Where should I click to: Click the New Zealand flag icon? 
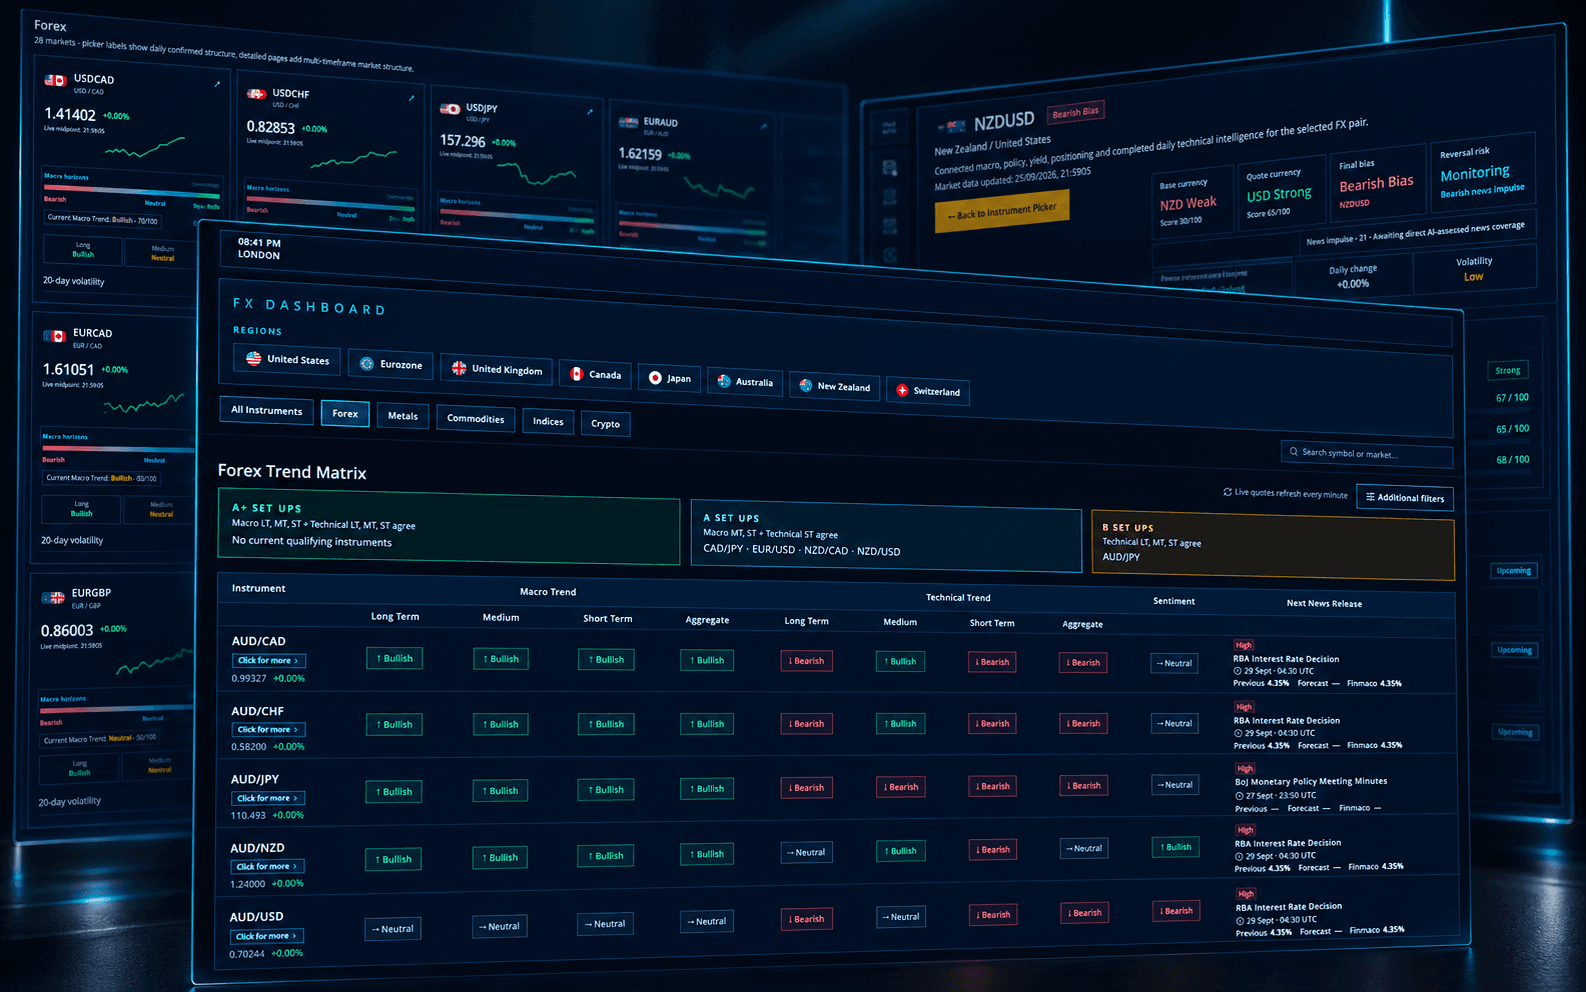pos(806,385)
